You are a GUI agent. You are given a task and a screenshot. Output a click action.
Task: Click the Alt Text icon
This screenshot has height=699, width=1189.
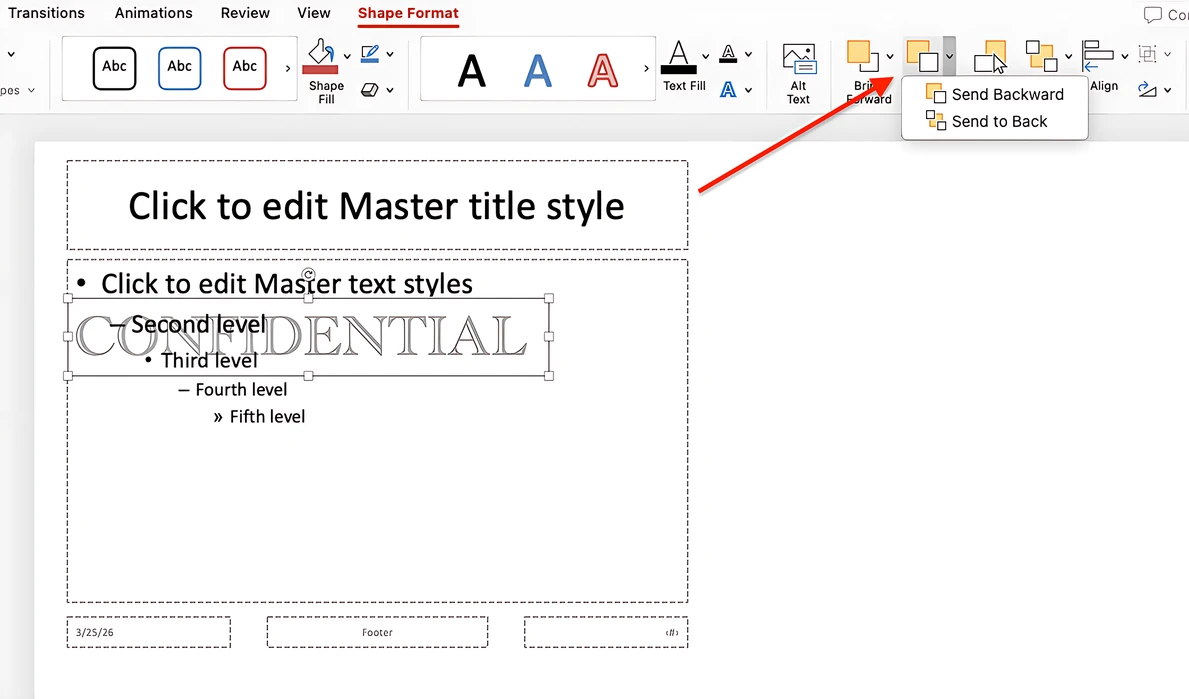799,60
